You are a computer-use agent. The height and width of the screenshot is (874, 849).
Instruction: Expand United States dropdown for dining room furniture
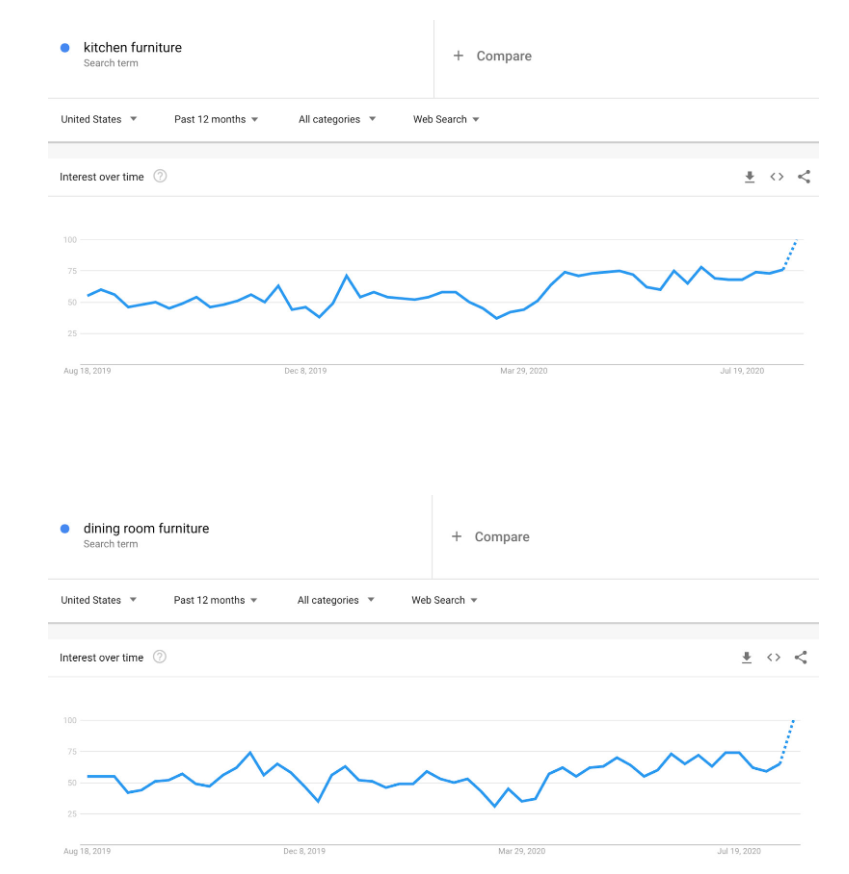coord(99,600)
